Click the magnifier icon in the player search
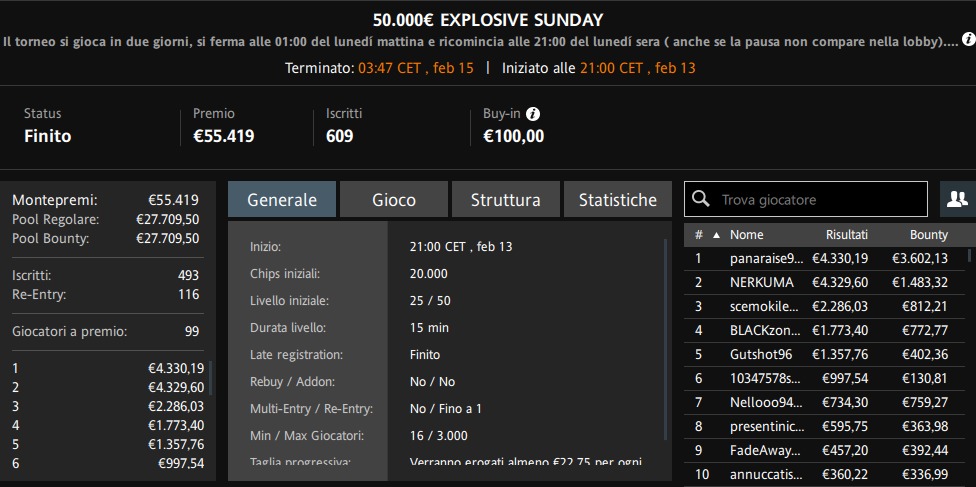 pyautogui.click(x=701, y=199)
